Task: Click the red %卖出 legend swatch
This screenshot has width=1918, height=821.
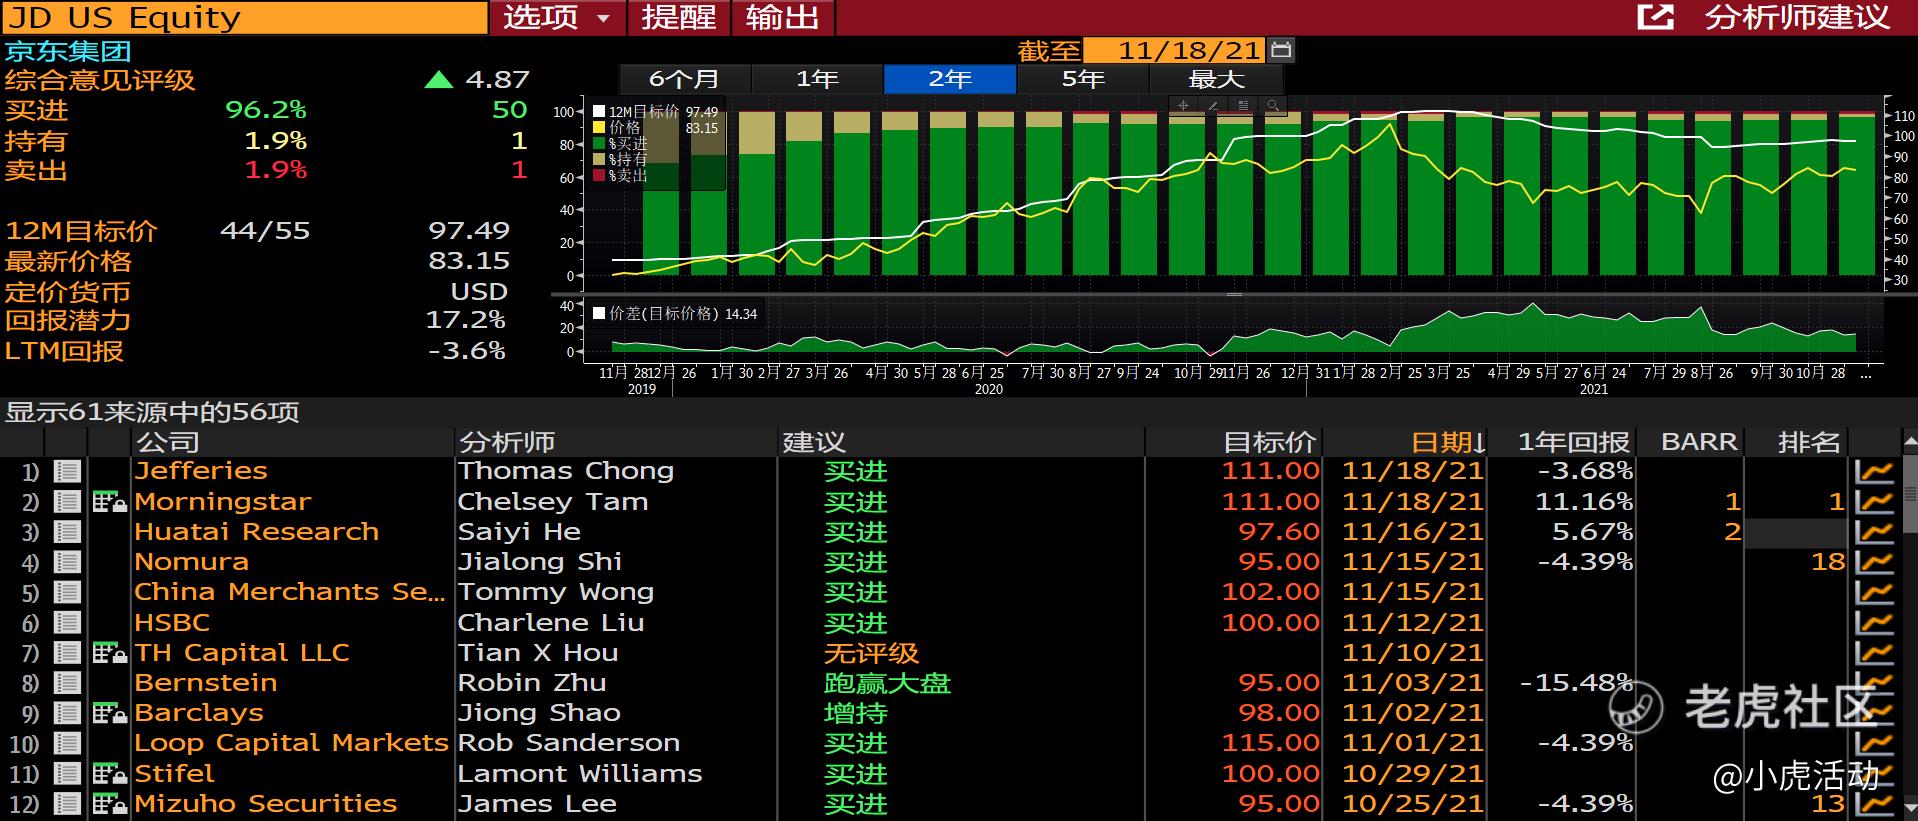Action: (x=599, y=176)
